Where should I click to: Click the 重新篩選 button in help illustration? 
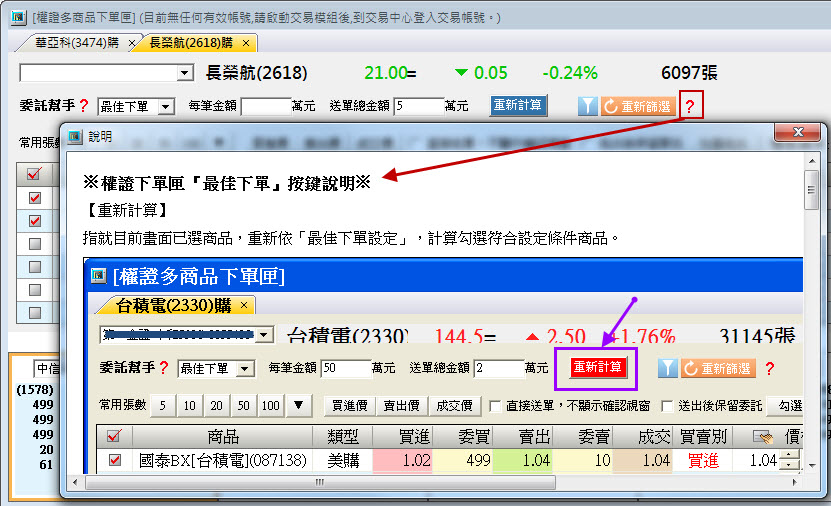pyautogui.click(x=719, y=368)
